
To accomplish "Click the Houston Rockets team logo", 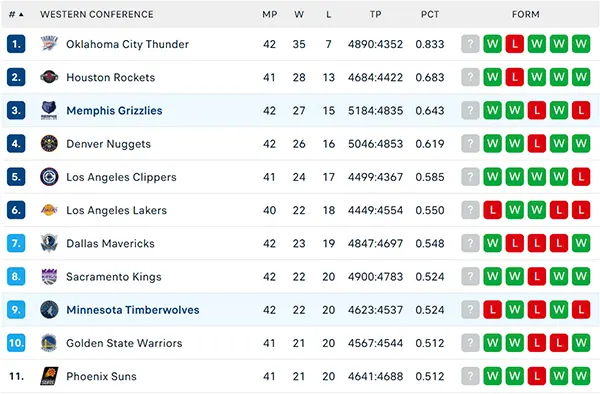I will point(49,77).
